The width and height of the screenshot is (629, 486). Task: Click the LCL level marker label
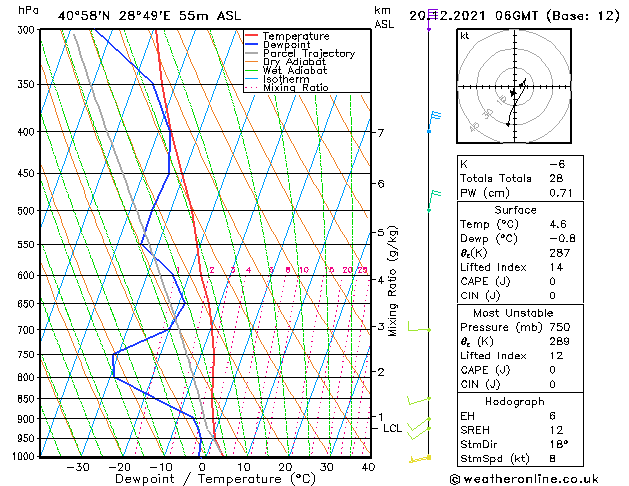(x=392, y=428)
